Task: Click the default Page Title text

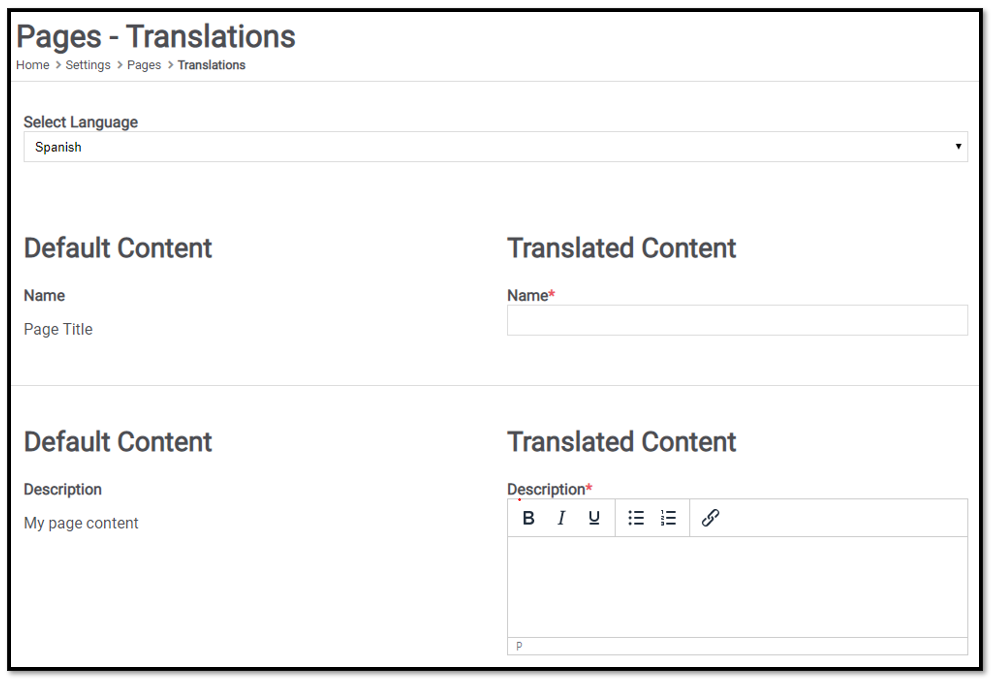Action: click(58, 329)
